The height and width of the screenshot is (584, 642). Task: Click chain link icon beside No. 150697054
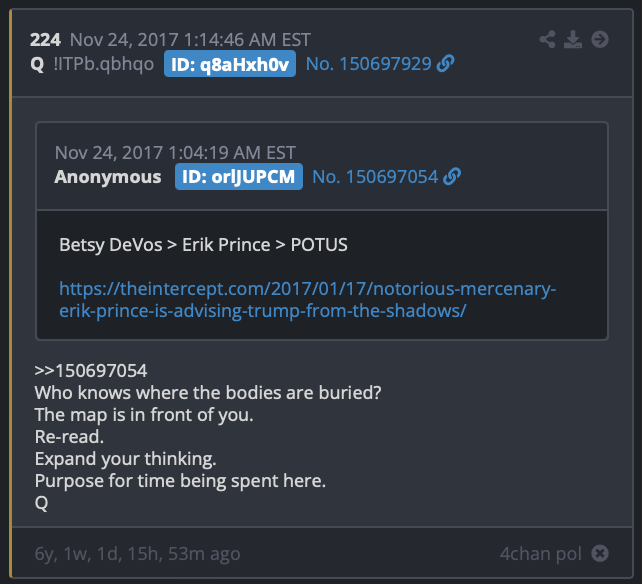[452, 177]
